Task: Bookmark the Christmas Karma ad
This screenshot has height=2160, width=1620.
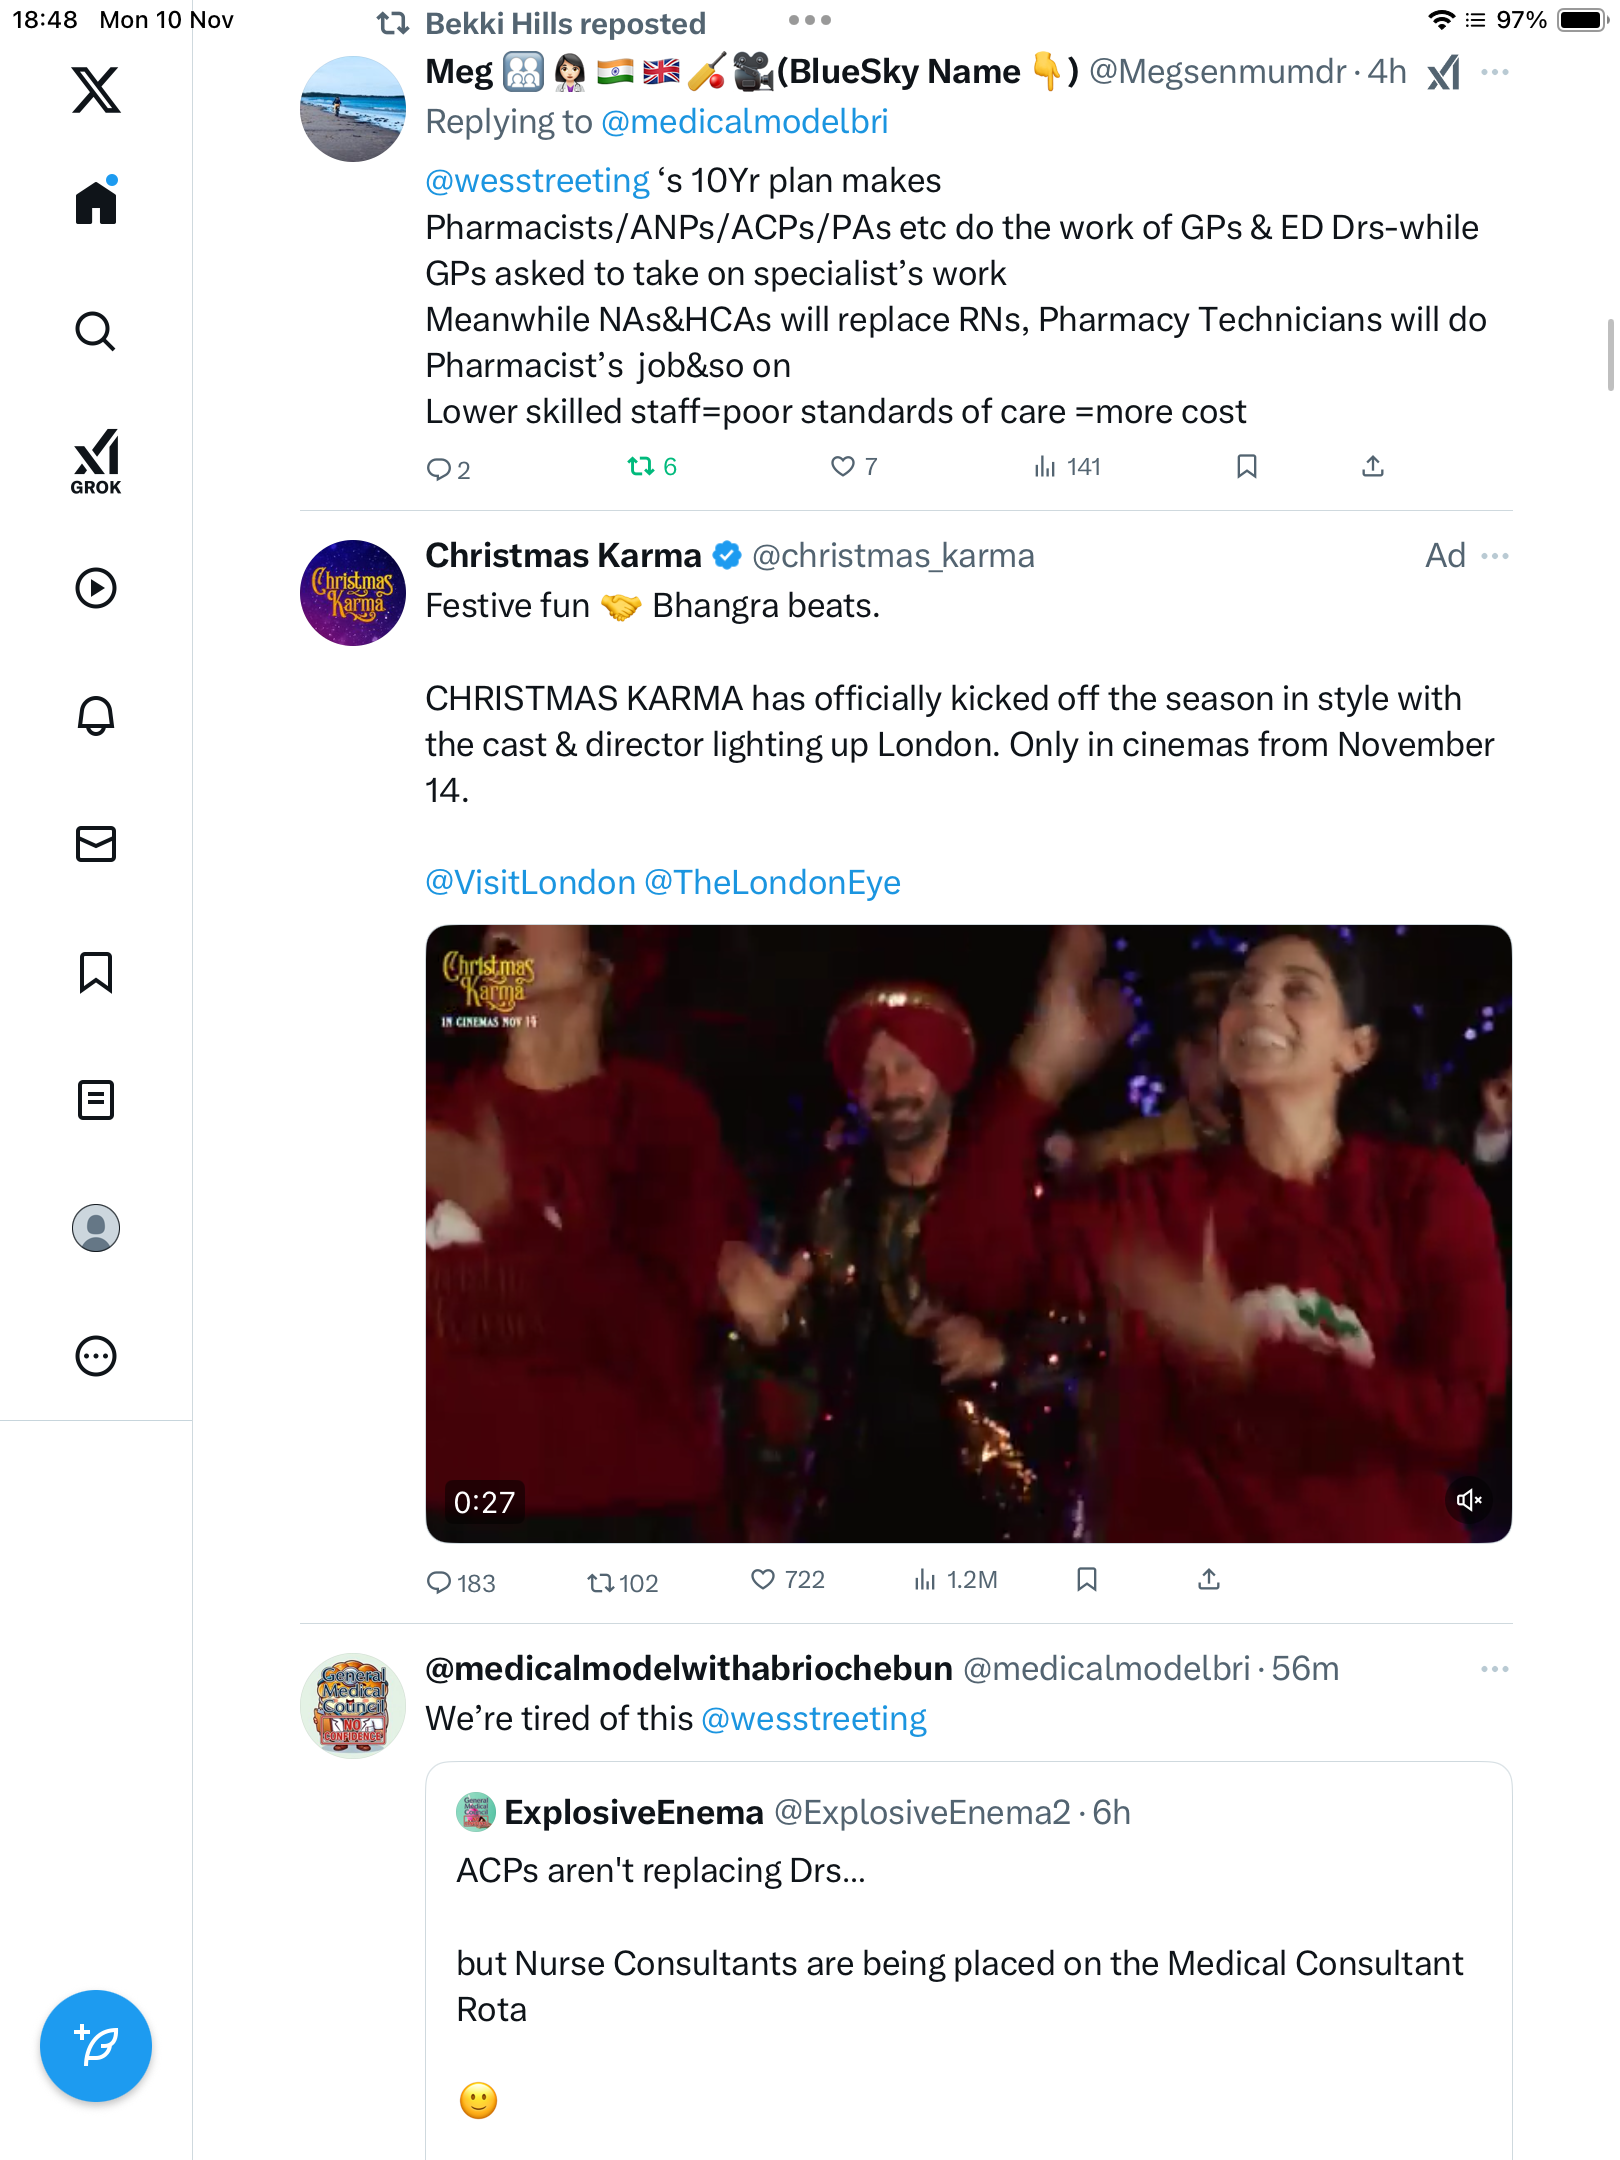Action: (1087, 1580)
